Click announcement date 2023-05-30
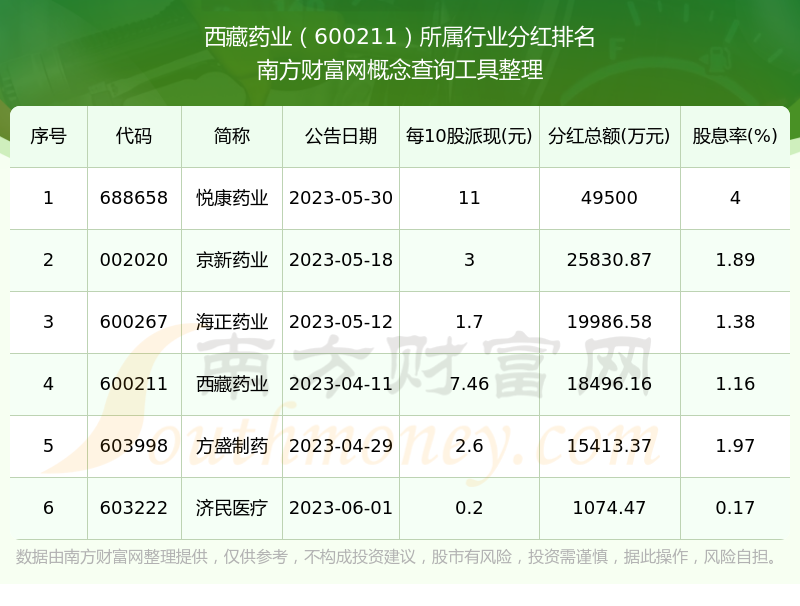 (341, 198)
